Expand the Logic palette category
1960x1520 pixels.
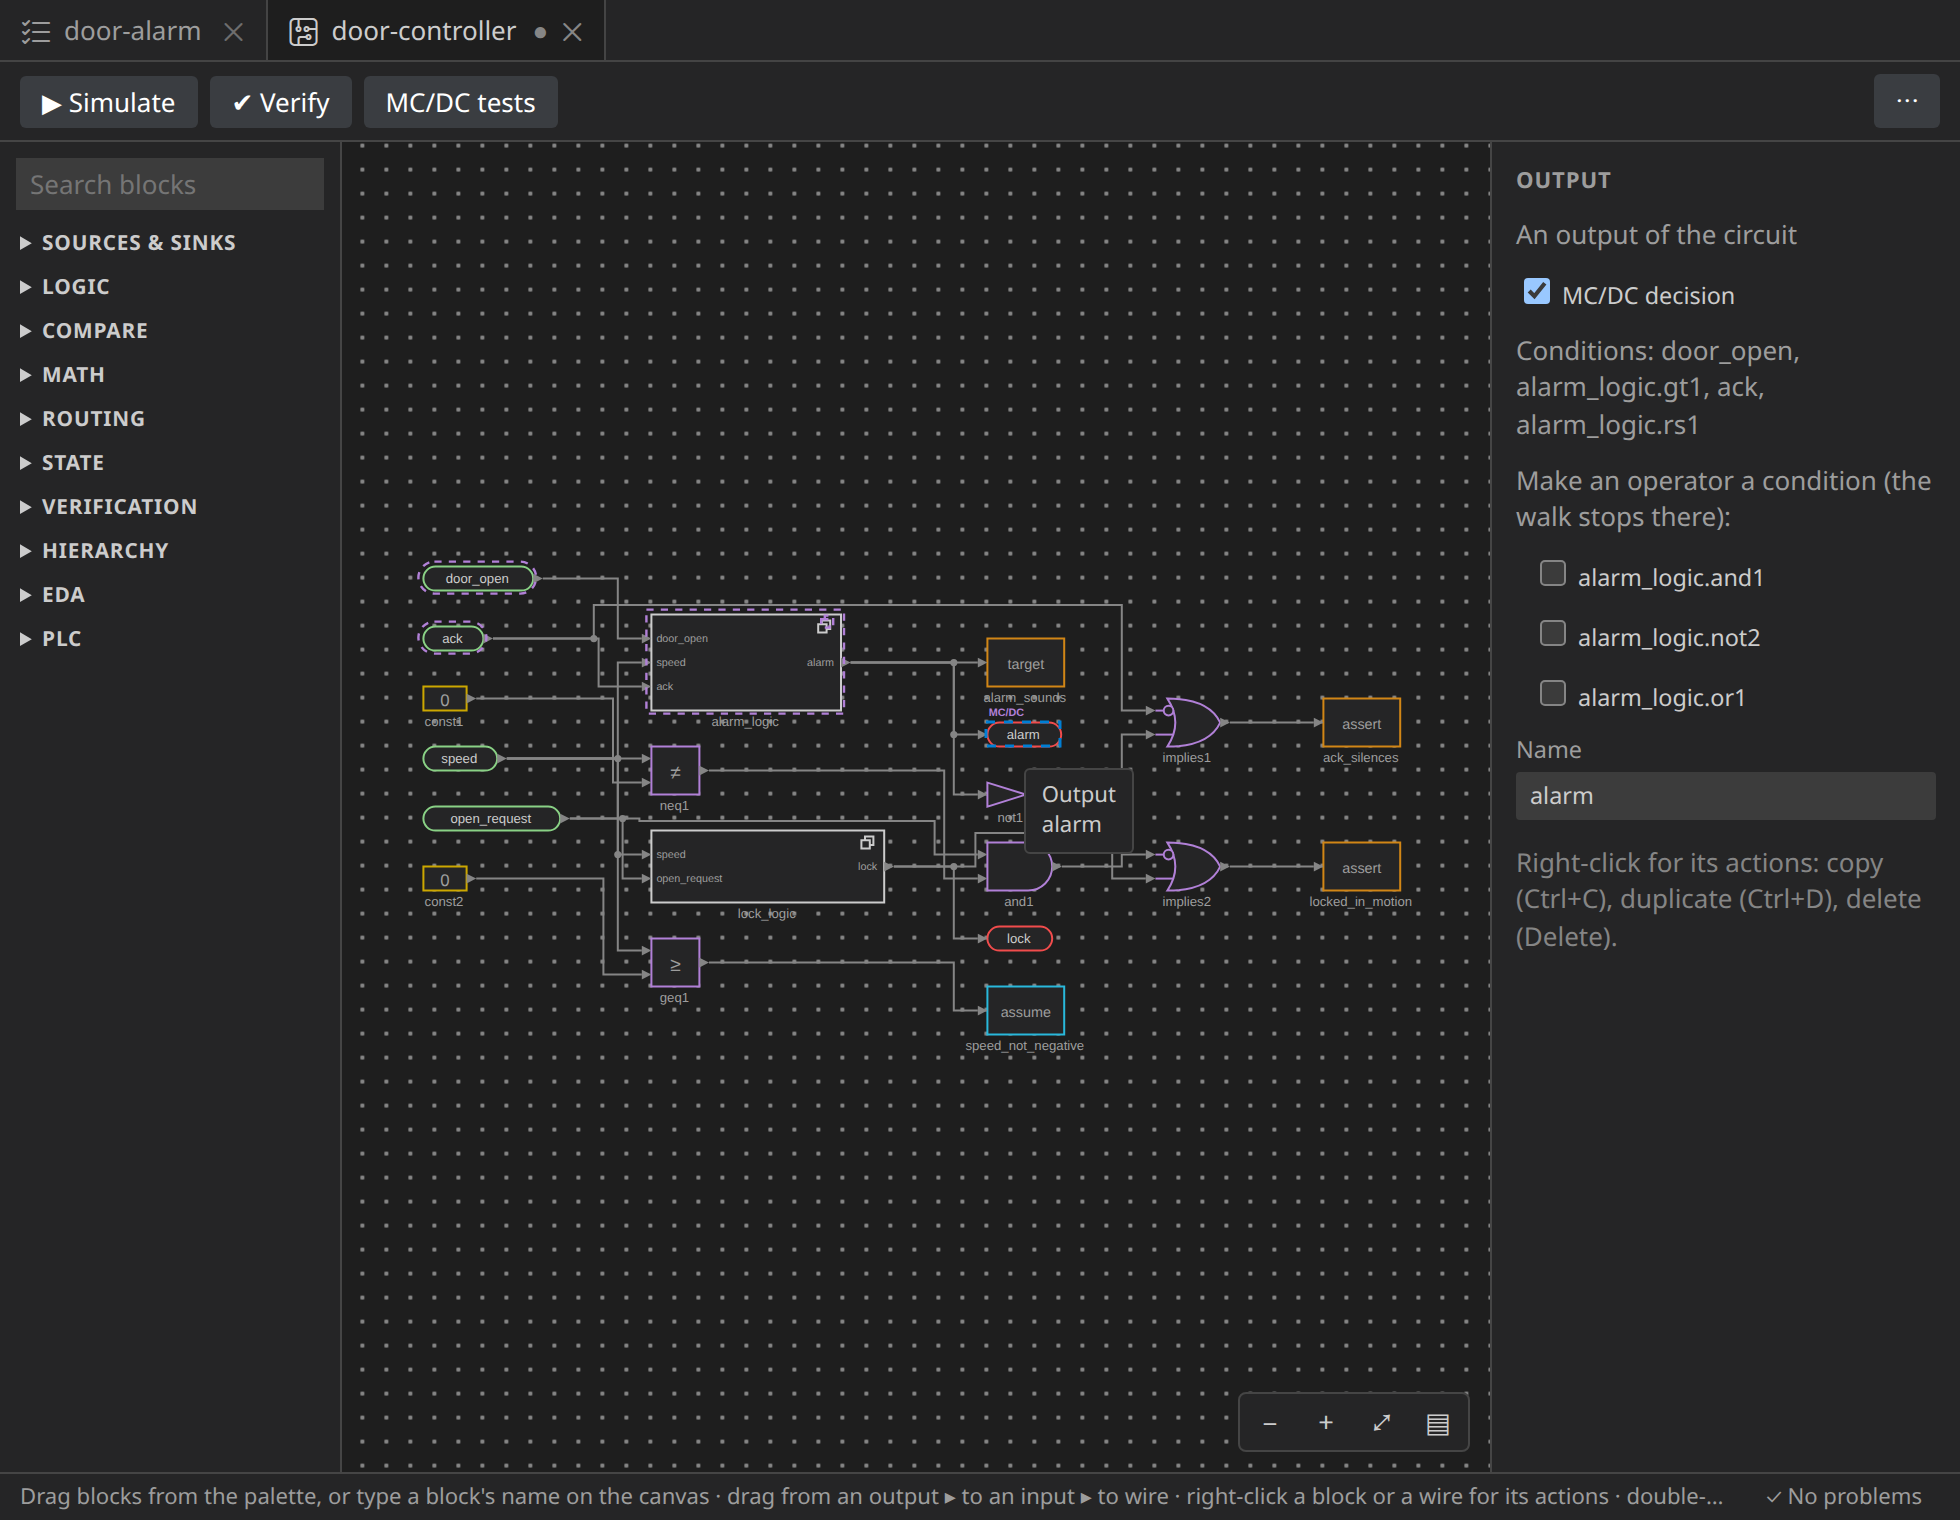(x=170, y=287)
